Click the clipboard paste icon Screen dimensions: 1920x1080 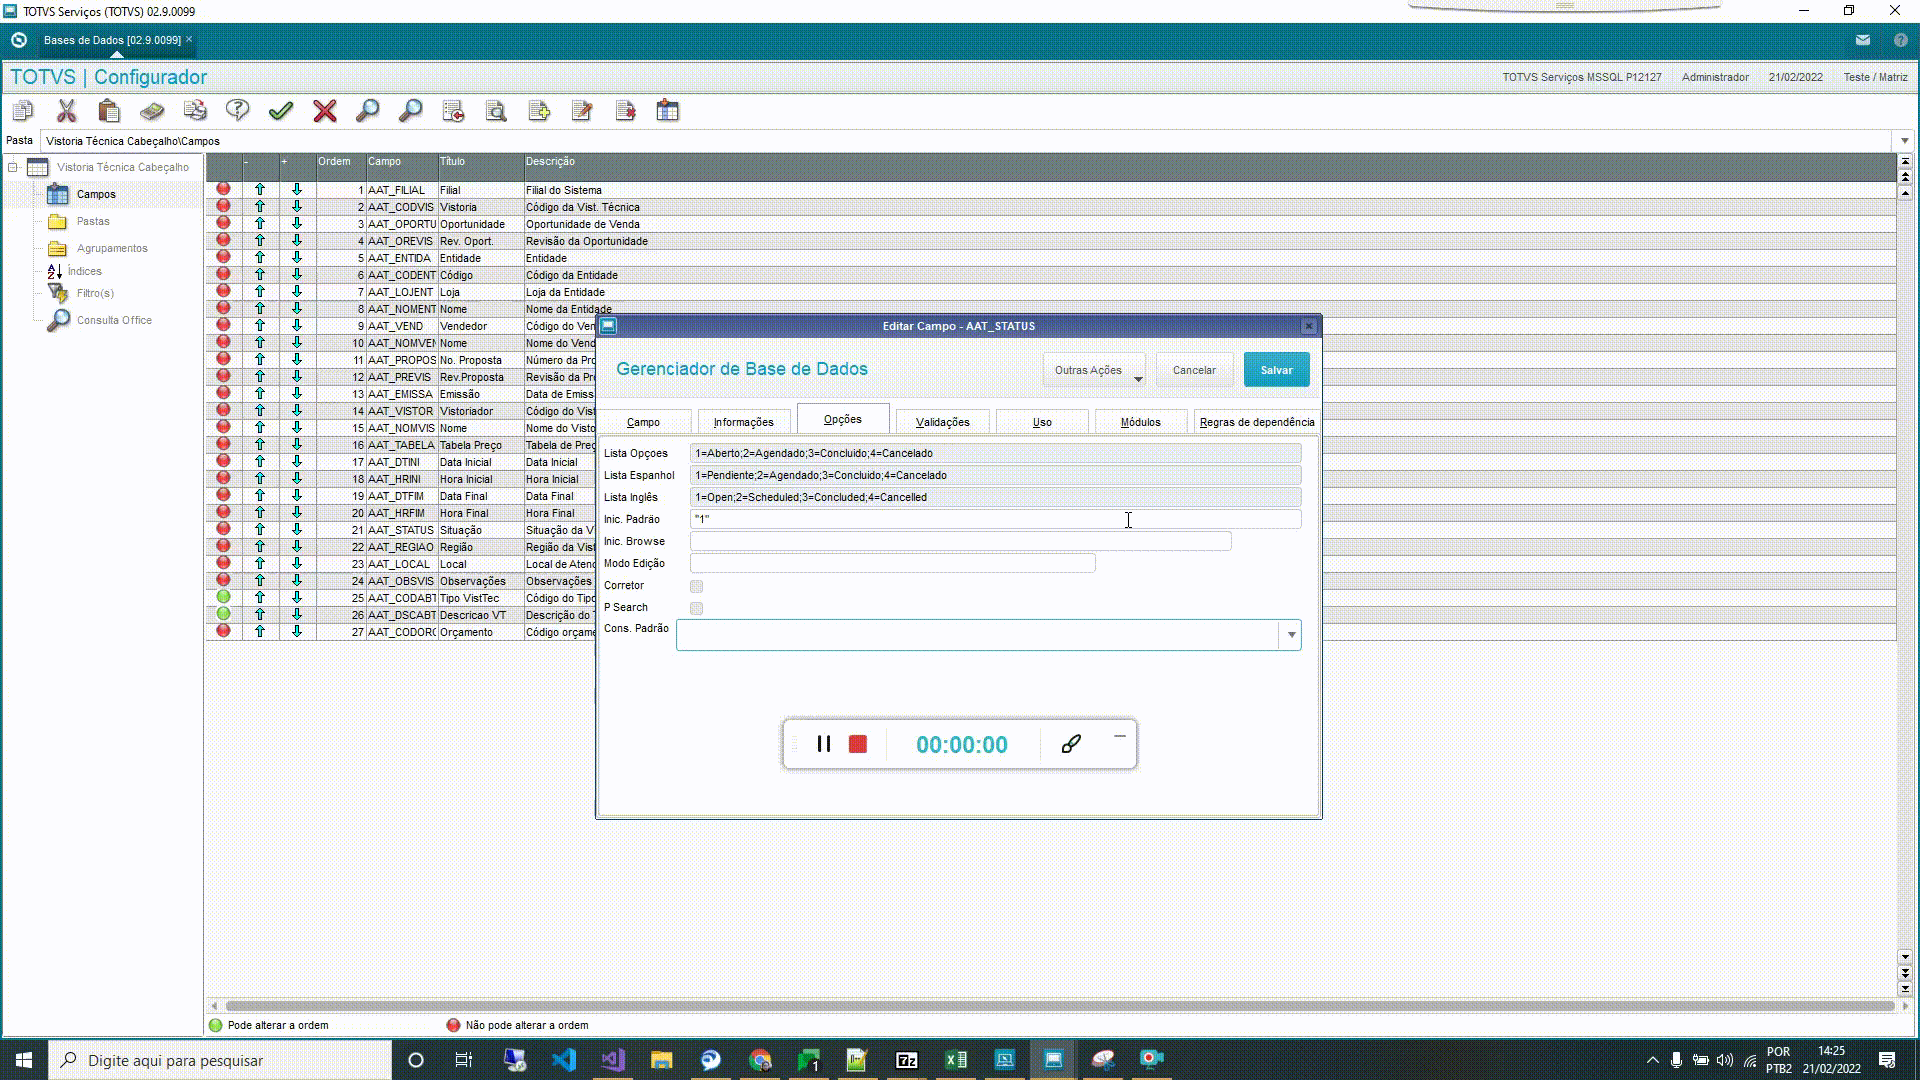[109, 110]
